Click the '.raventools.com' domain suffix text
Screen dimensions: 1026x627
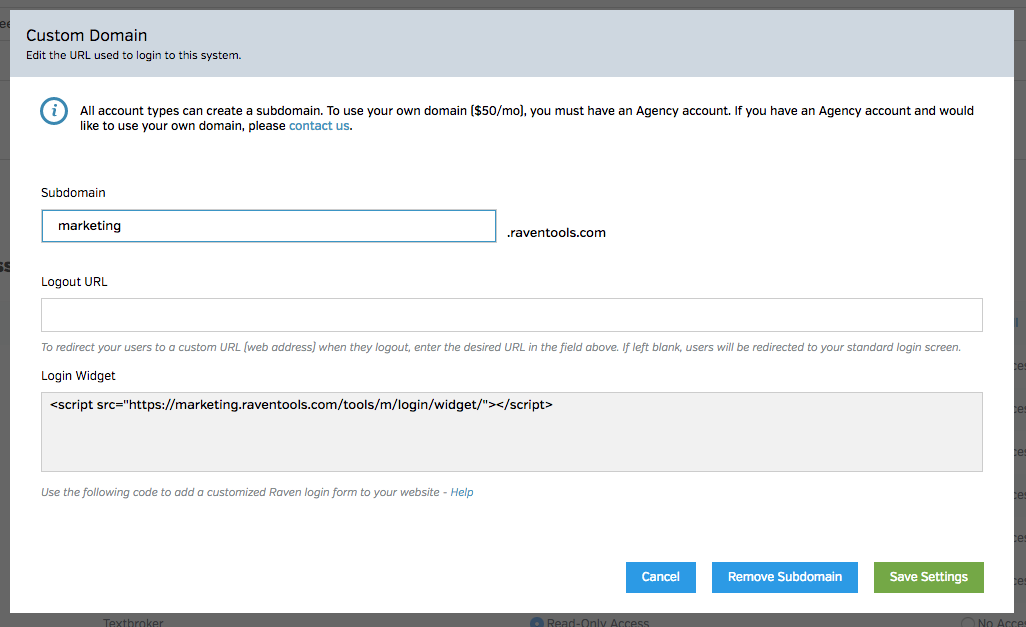click(556, 233)
